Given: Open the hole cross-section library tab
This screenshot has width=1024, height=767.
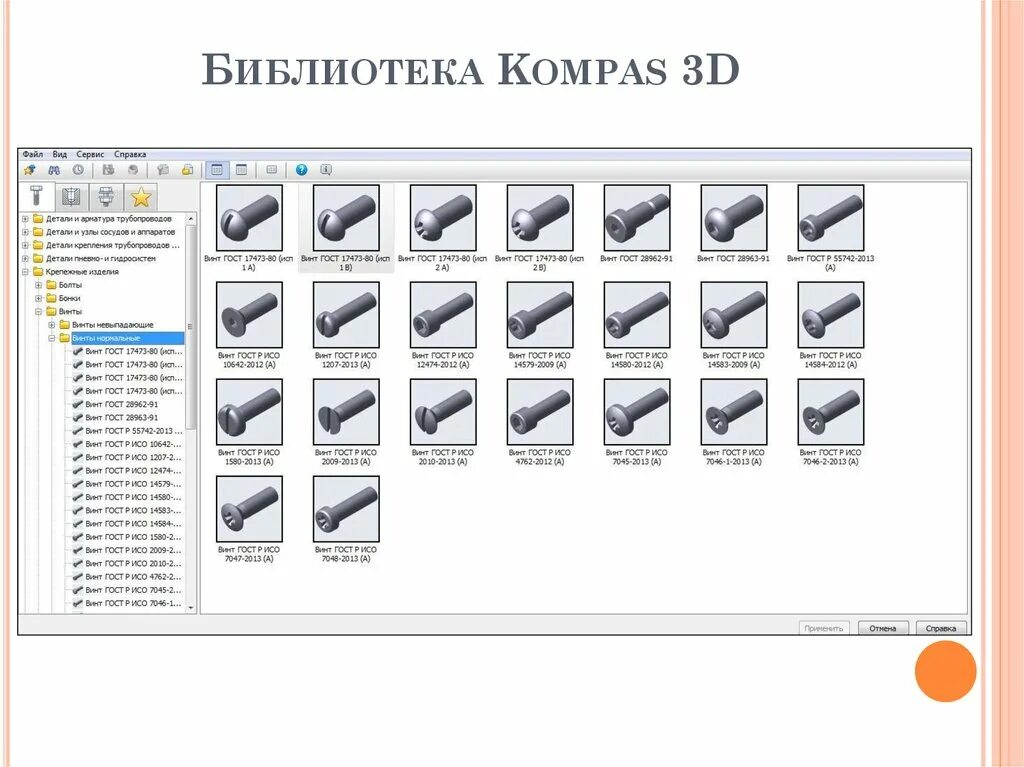Looking at the screenshot, I should (71, 196).
